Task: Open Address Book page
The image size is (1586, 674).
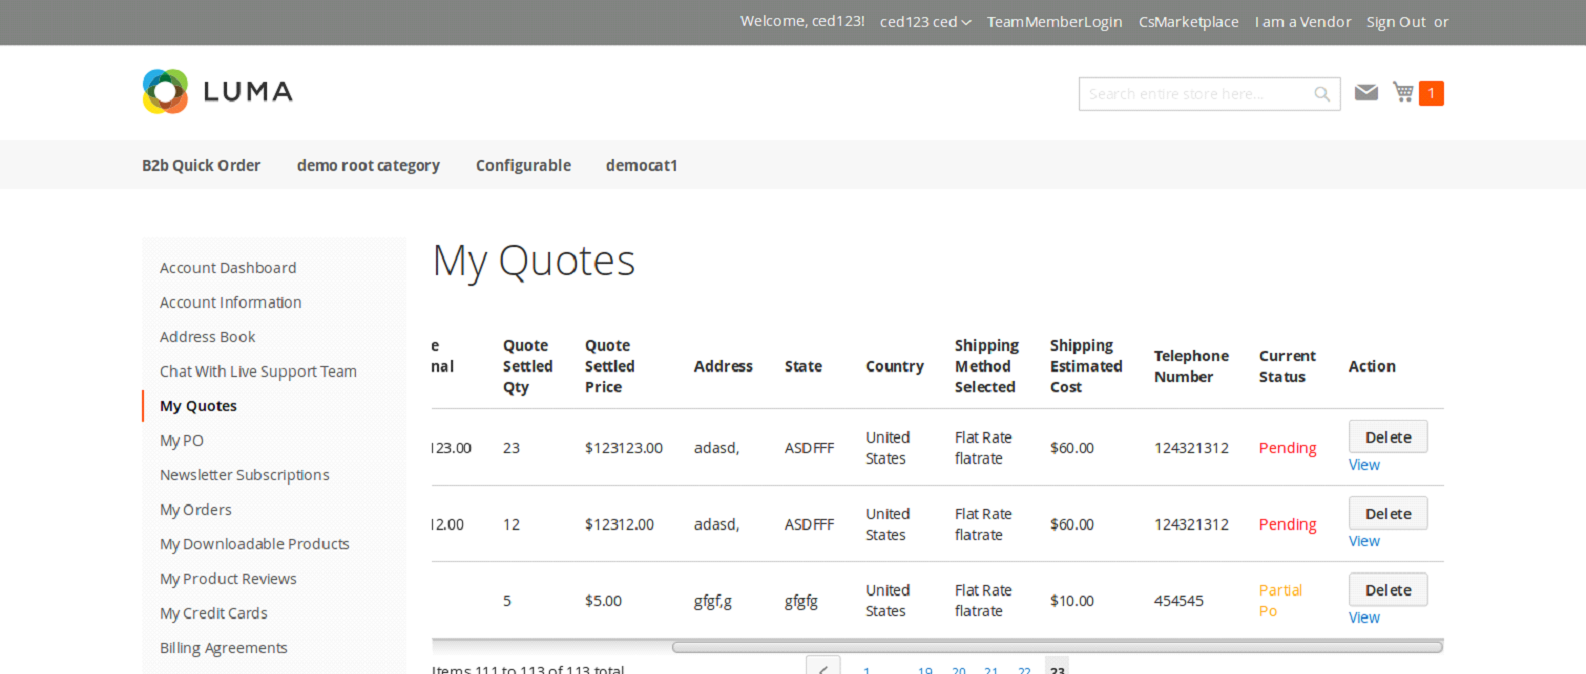Action: tap(207, 337)
